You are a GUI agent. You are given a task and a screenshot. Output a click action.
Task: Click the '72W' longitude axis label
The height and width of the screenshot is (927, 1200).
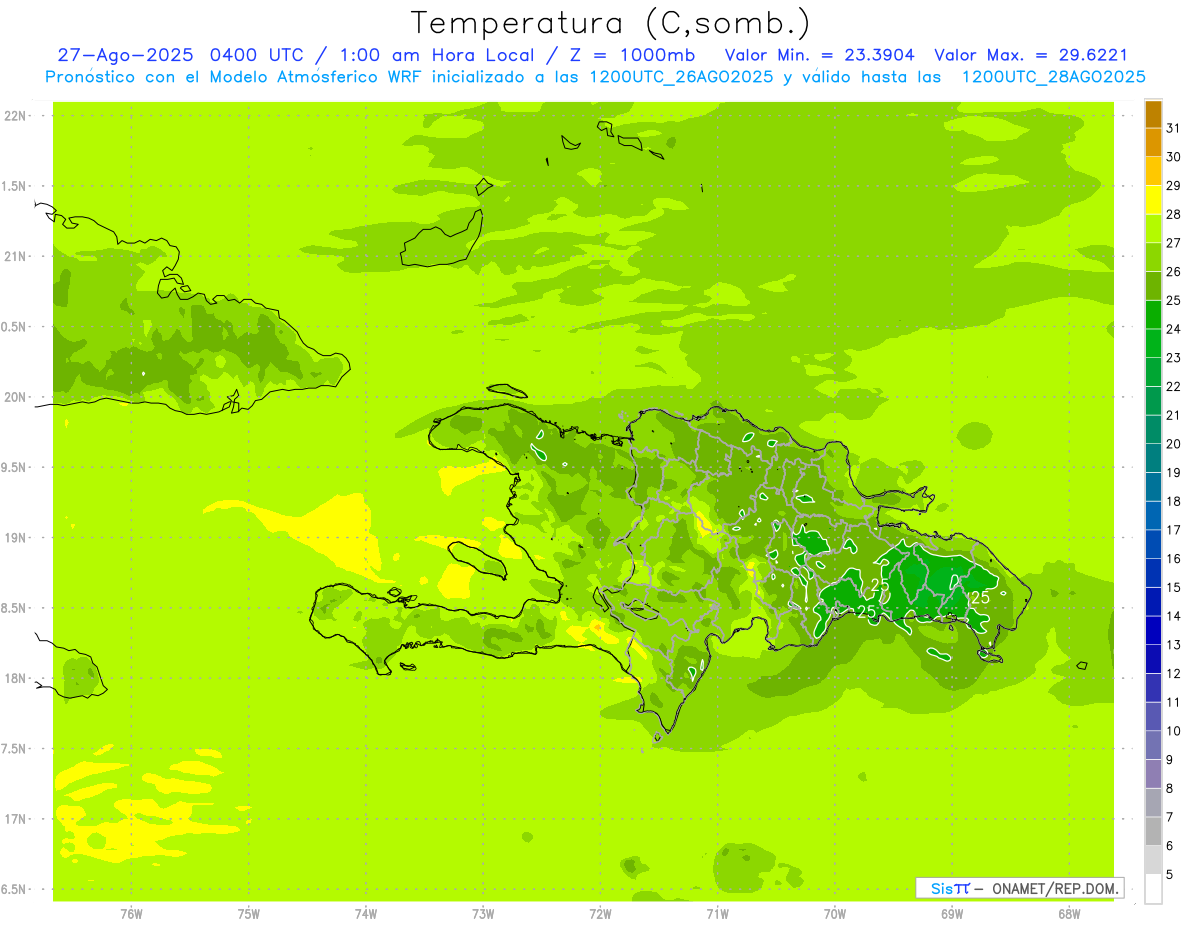tap(600, 913)
